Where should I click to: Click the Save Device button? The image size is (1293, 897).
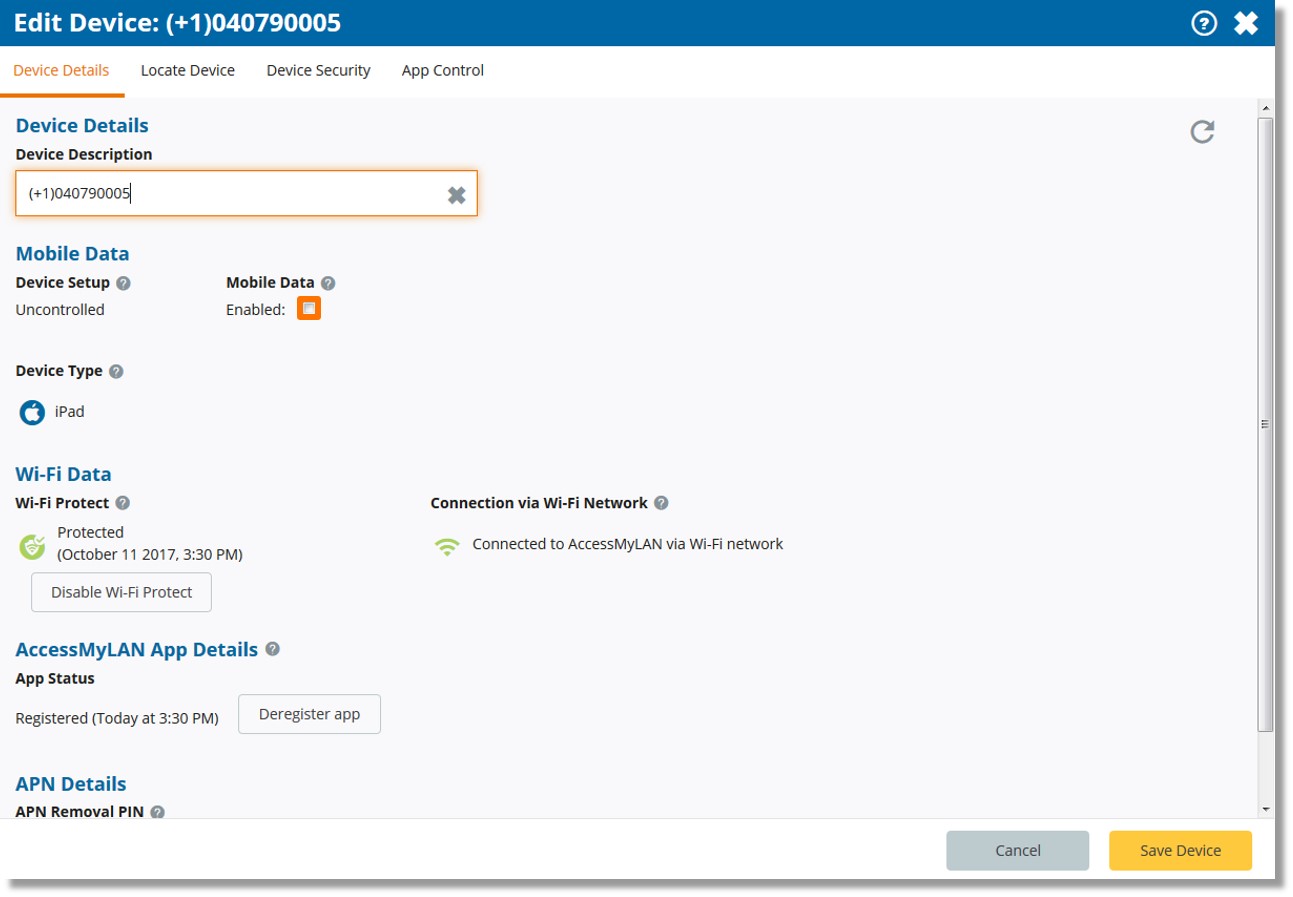pyautogui.click(x=1180, y=850)
